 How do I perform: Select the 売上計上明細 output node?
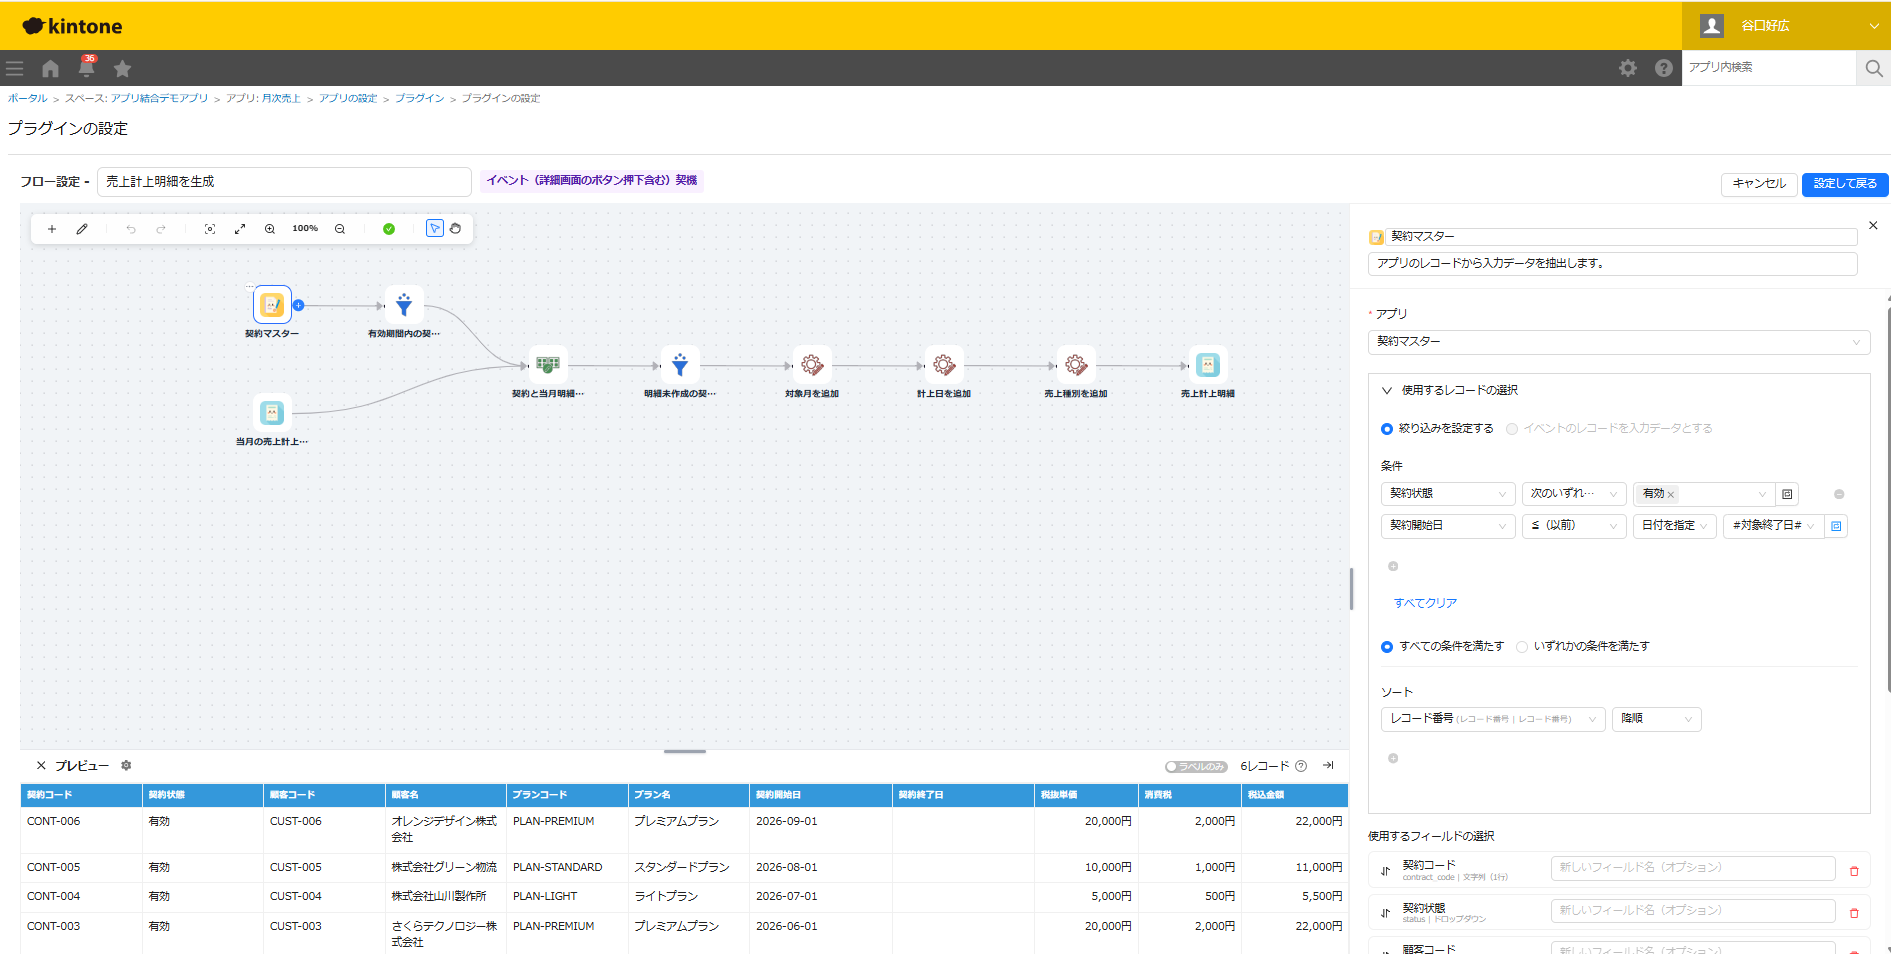pos(1208,365)
